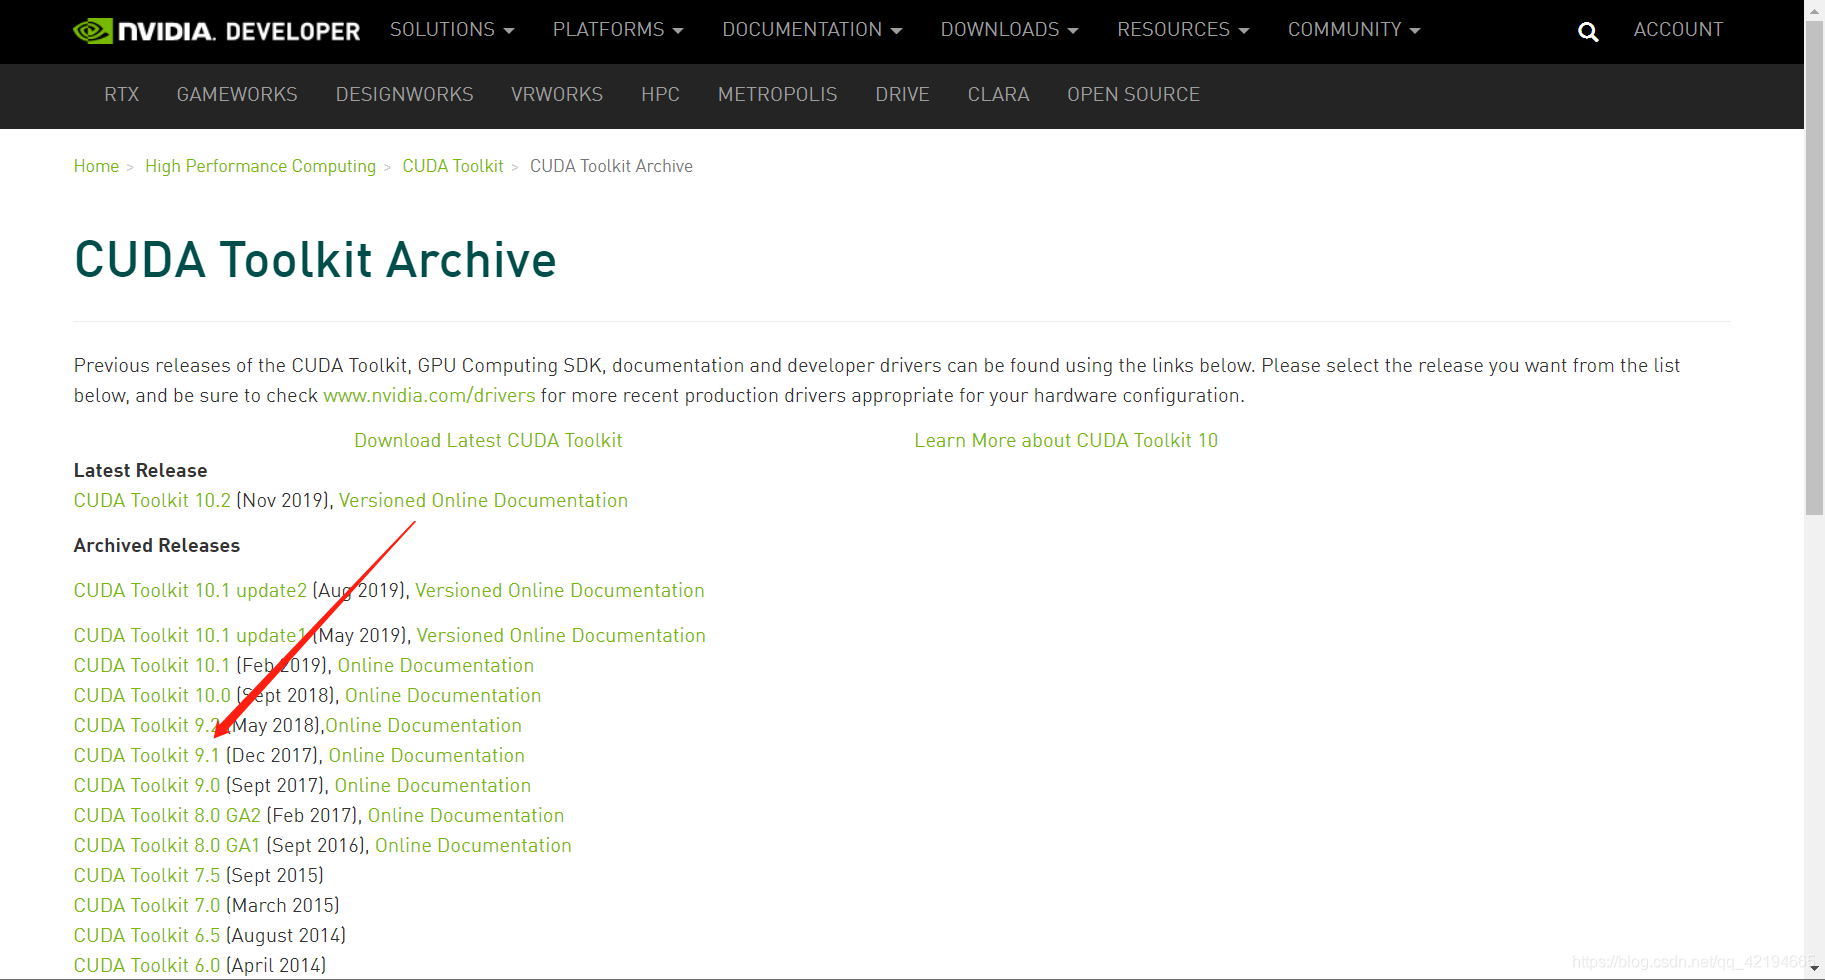Open CUDA Toolkit 10.1 Feb 2019 link
Viewport: 1825px width, 980px height.
pos(152,665)
